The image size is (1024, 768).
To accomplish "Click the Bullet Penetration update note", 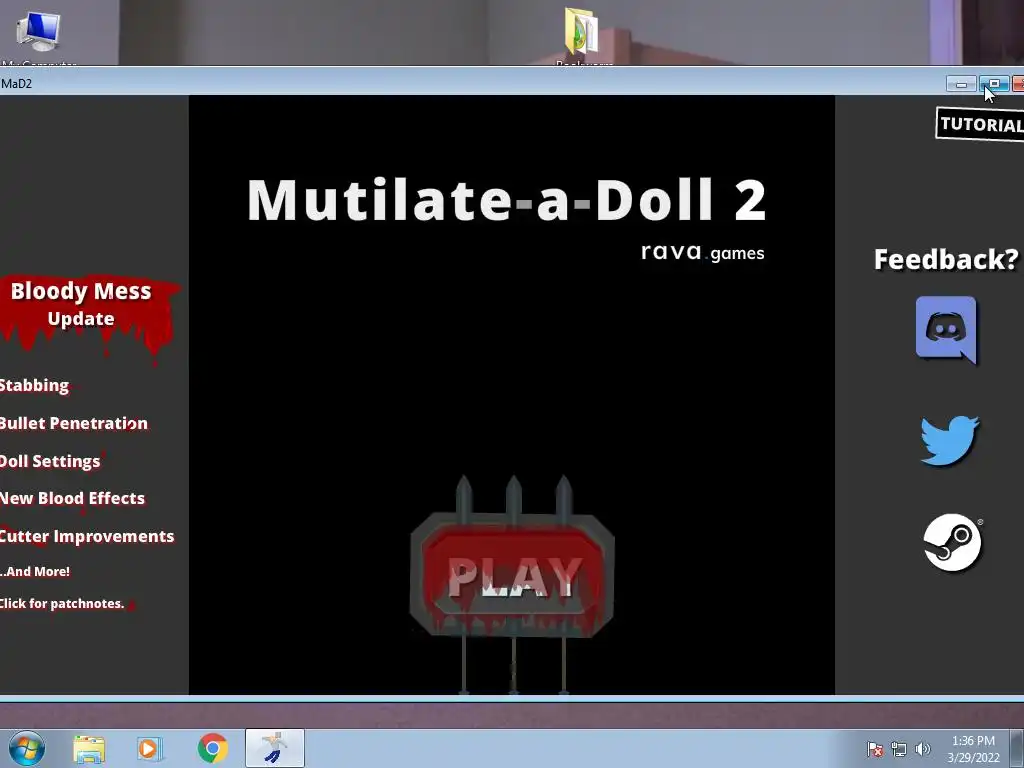I will [74, 423].
